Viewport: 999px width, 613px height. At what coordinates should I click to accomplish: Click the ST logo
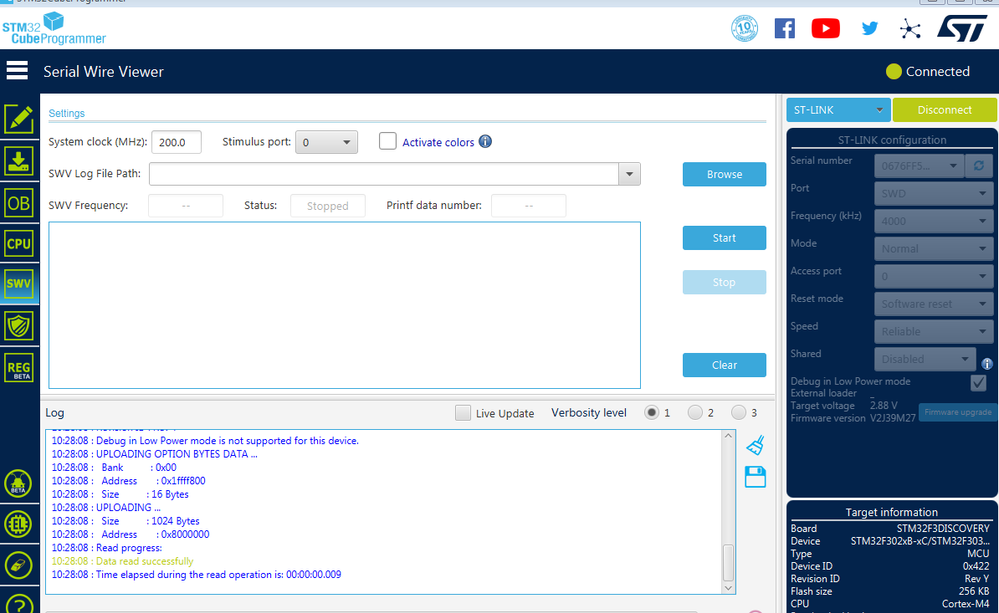click(x=962, y=29)
